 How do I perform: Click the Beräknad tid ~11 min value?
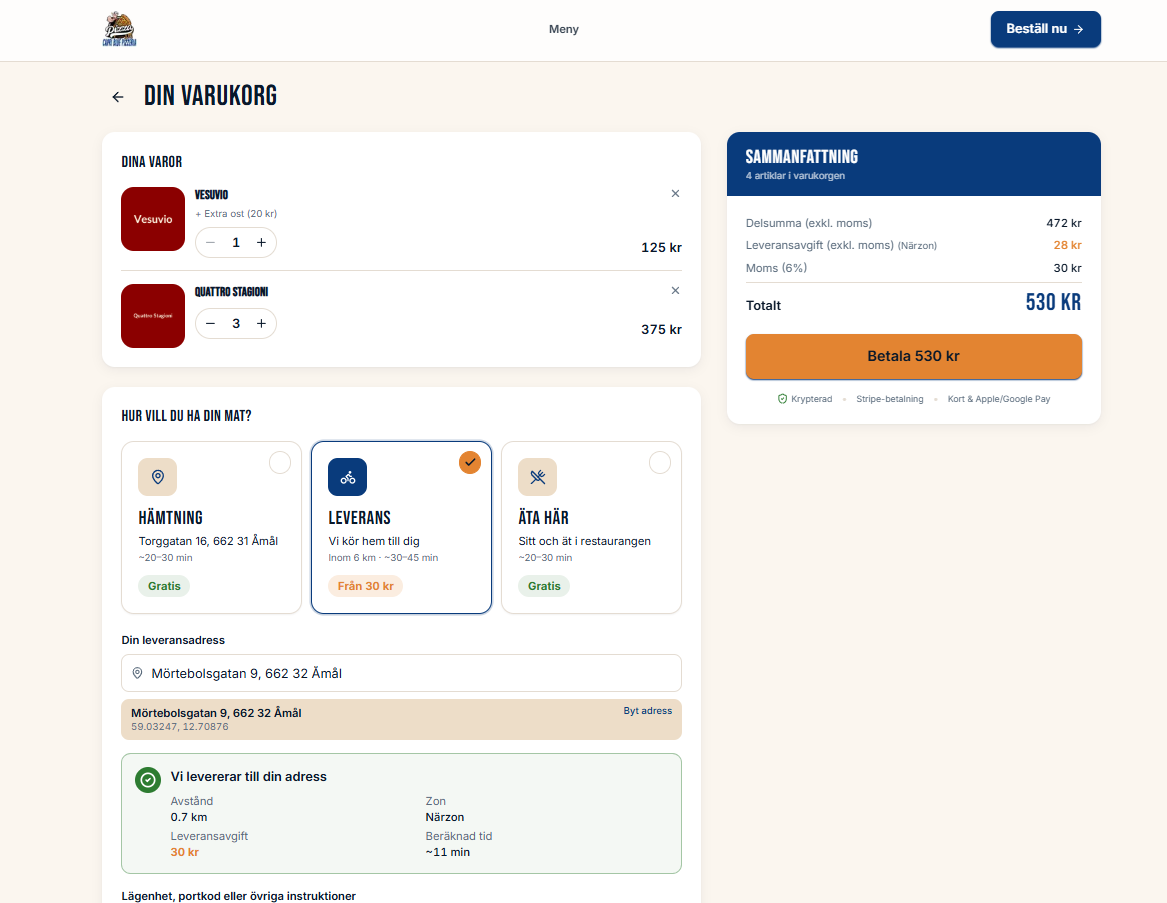pos(448,852)
